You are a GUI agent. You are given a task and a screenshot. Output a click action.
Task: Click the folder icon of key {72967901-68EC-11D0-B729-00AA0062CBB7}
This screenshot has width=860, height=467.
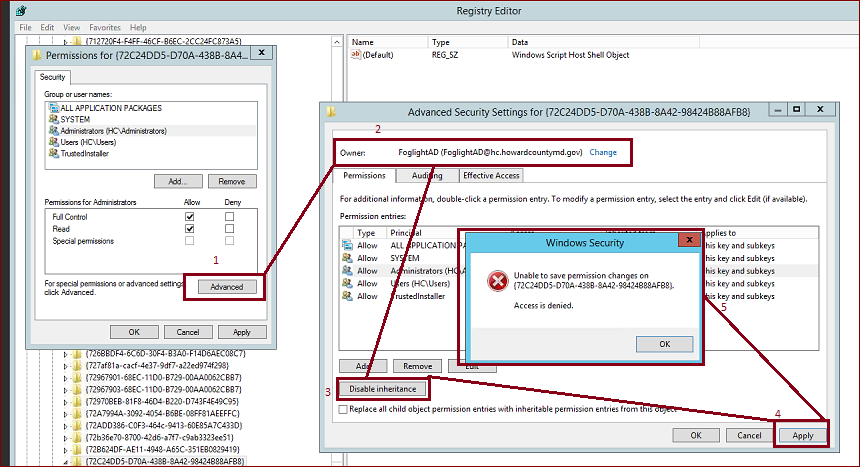(x=77, y=378)
